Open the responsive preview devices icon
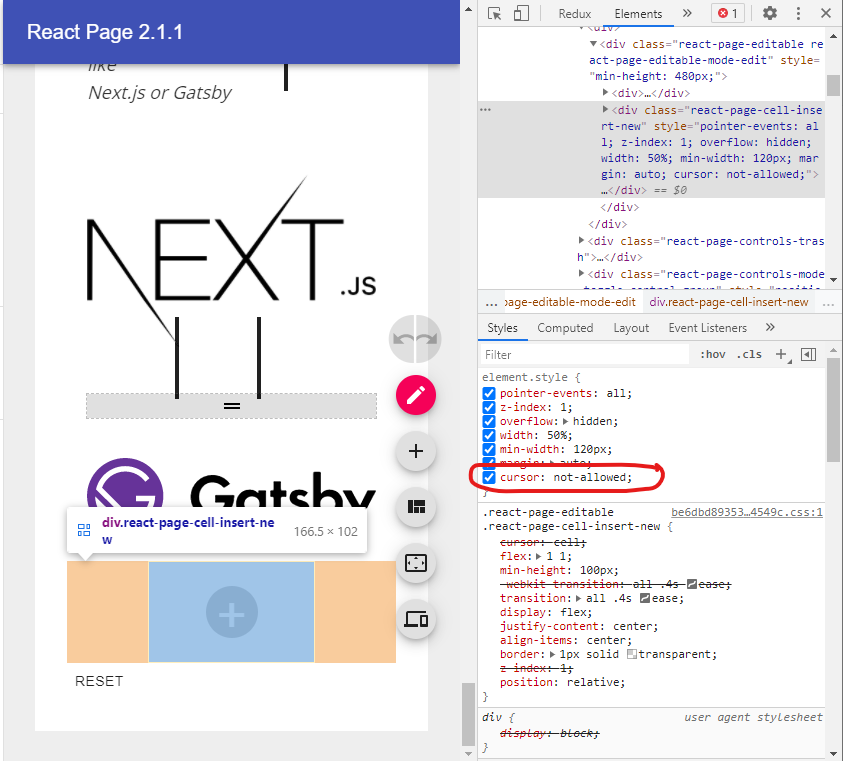This screenshot has width=843, height=761. coord(415,619)
